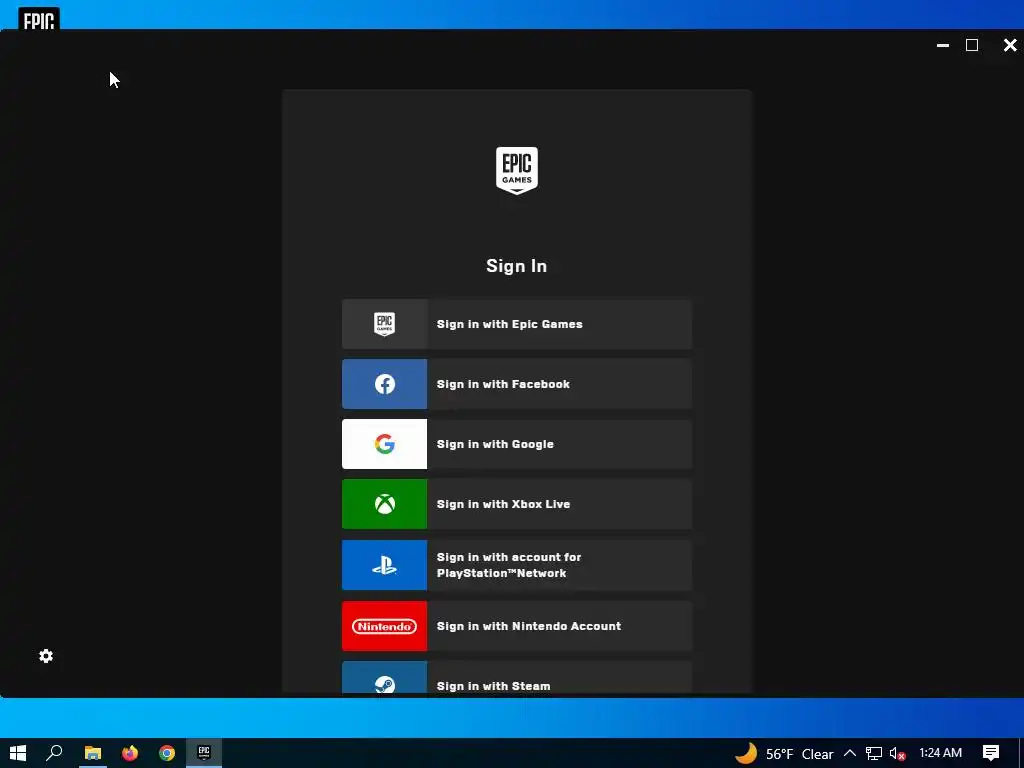This screenshot has height=768, width=1024.
Task: Click the Xbox logo icon
Action: (x=385, y=504)
